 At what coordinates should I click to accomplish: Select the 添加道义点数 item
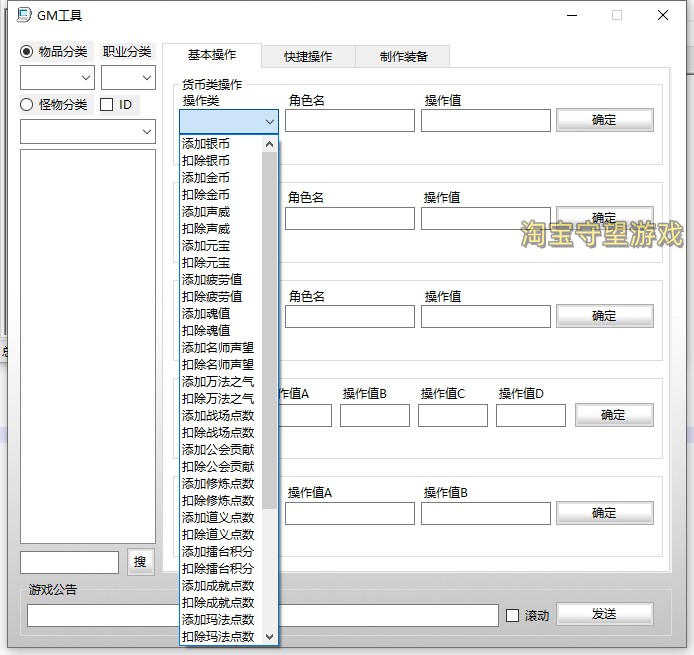point(221,517)
